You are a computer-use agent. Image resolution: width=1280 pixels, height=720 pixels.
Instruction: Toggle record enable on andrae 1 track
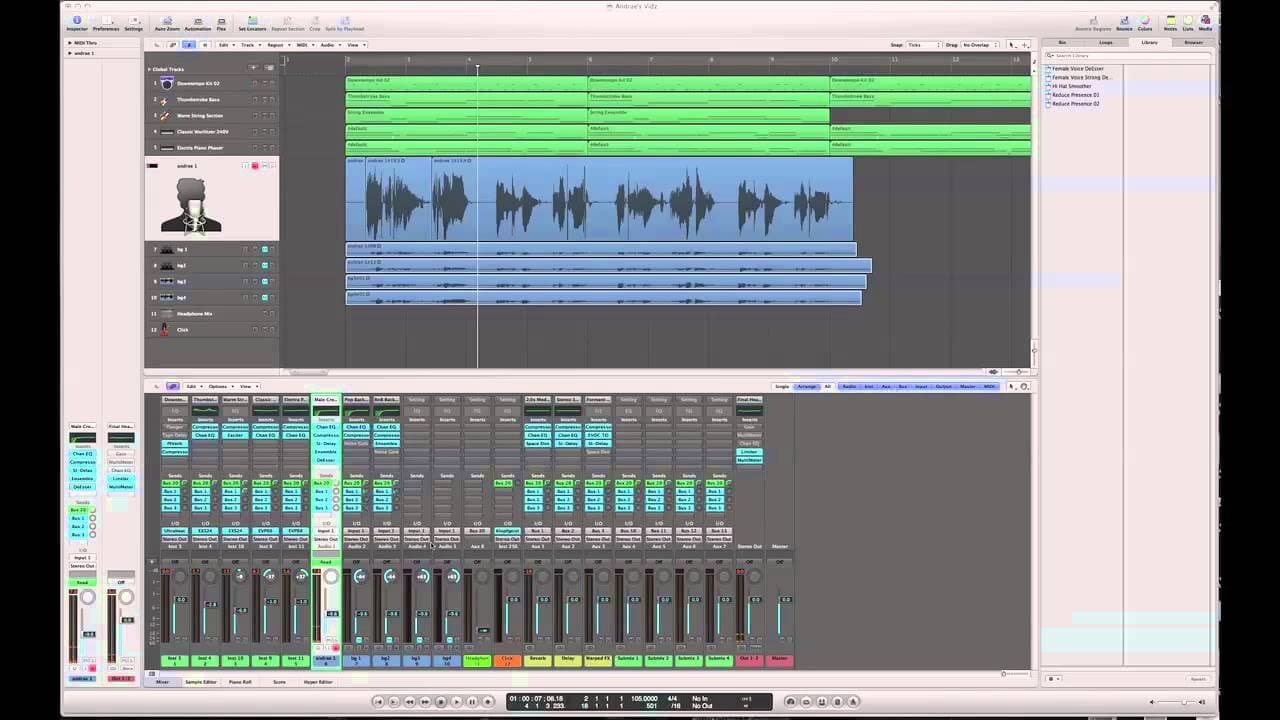255,165
